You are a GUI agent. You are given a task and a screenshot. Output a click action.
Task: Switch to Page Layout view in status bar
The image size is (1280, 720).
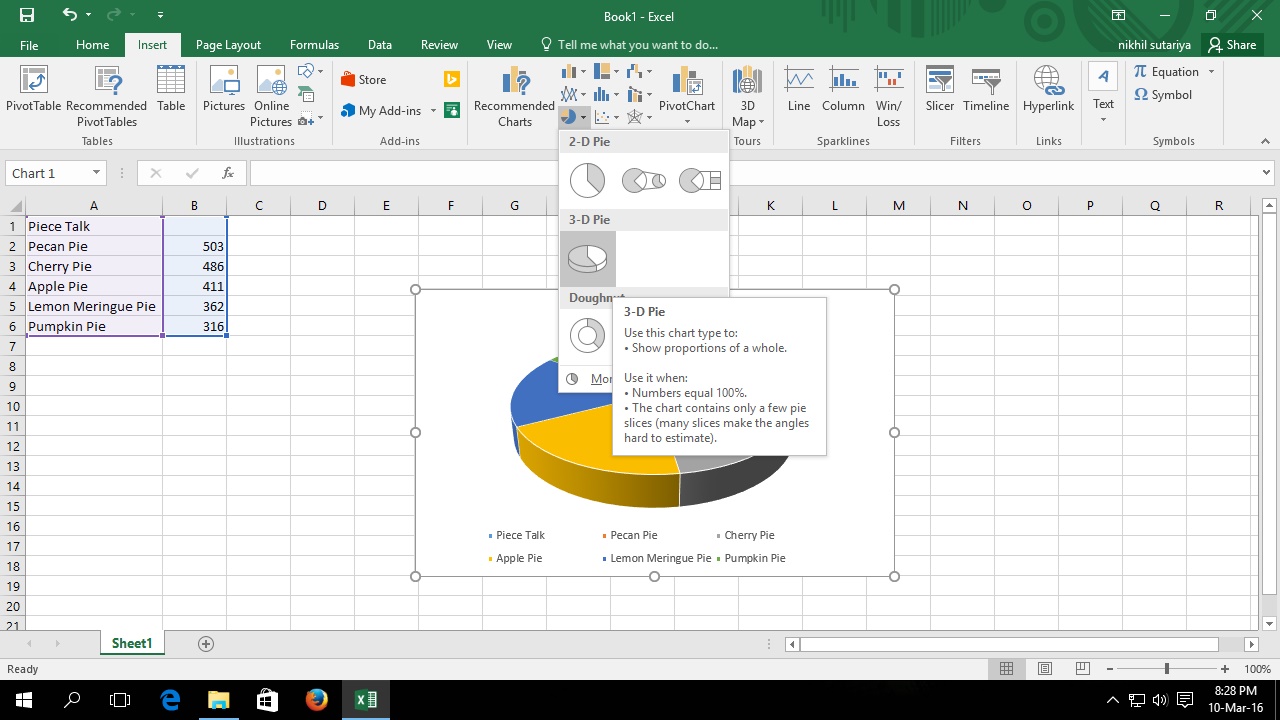coord(1045,668)
